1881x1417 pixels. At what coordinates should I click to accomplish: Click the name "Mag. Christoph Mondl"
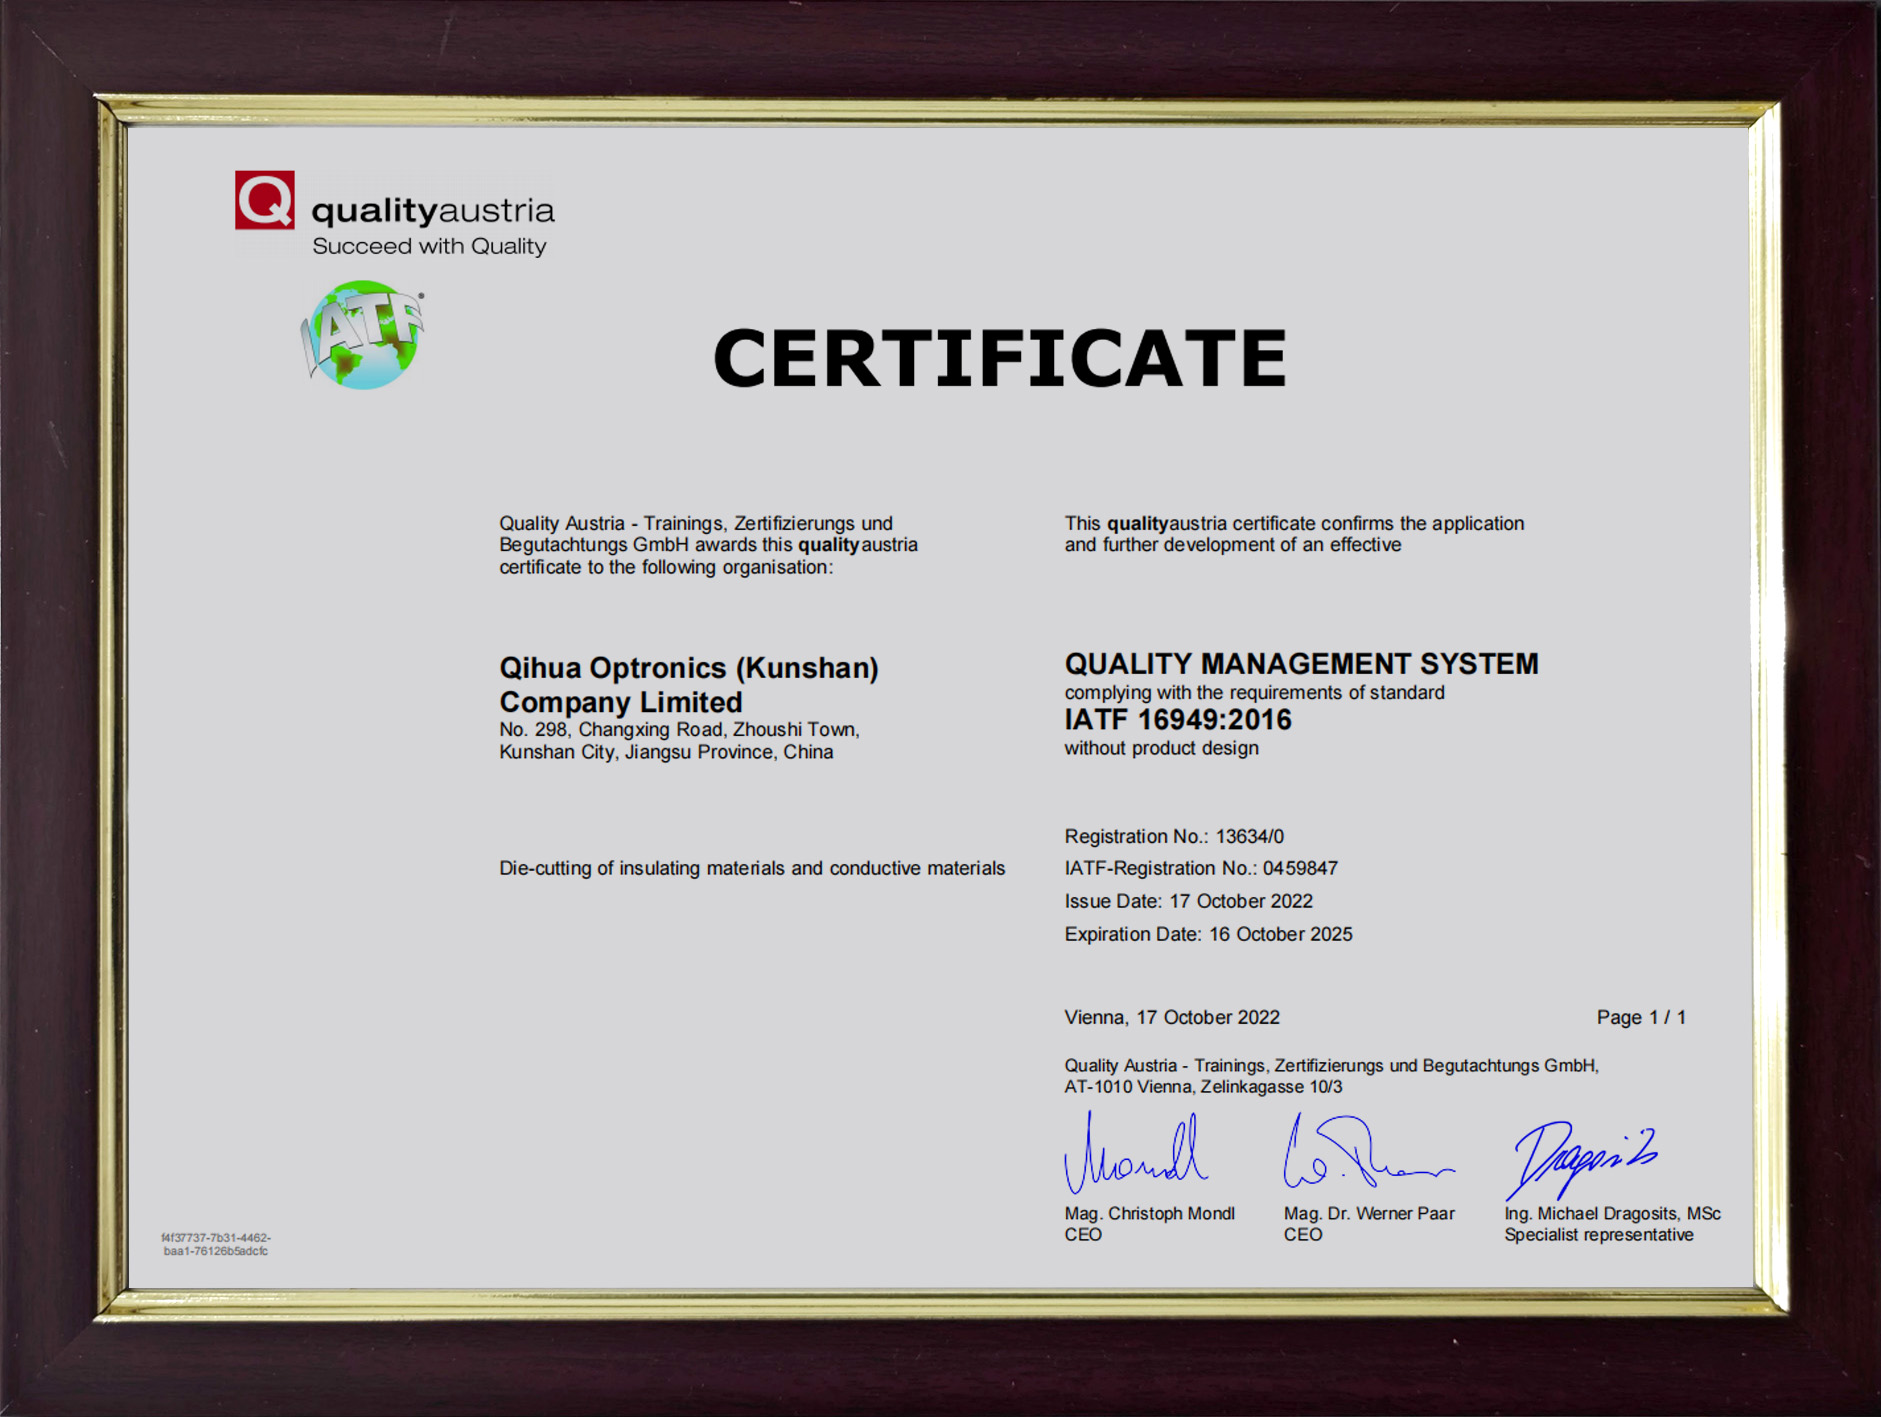tap(1149, 1213)
